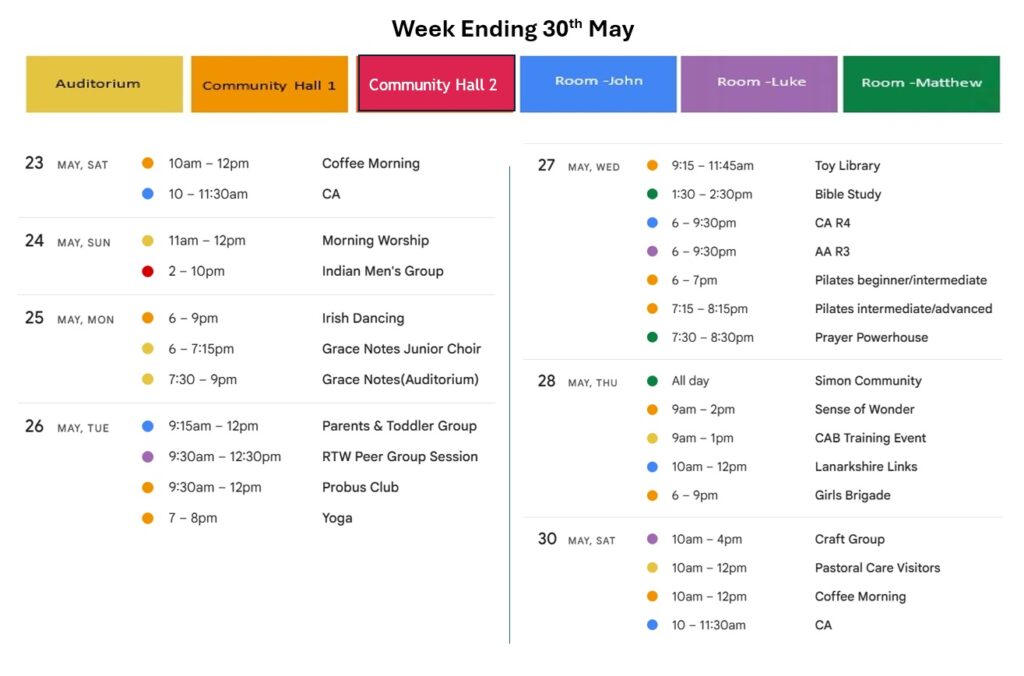Click the yellow dot beside Morning Worship

coord(148,241)
